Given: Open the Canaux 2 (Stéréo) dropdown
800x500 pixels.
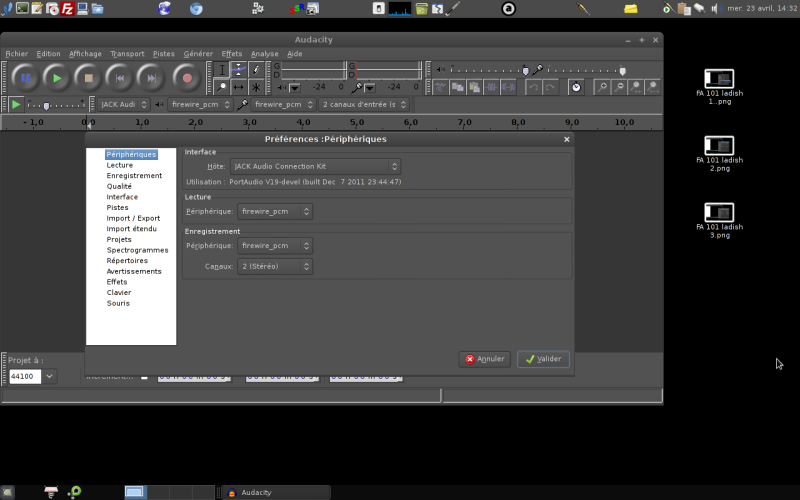Looking at the screenshot, I should [x=271, y=267].
